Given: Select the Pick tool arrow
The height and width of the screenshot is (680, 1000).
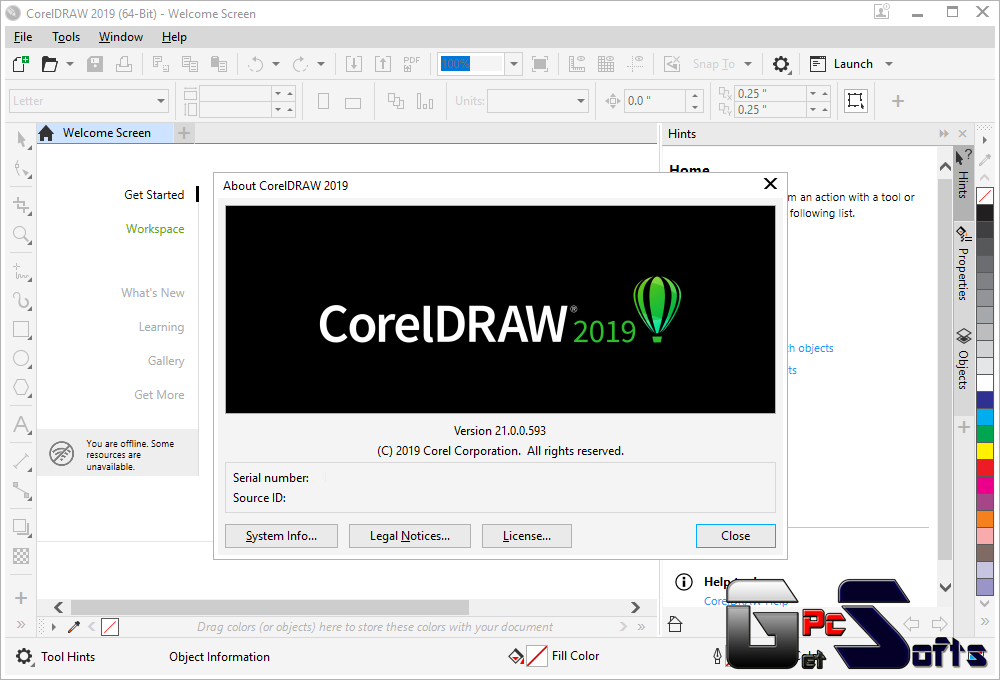Looking at the screenshot, I should click(x=22, y=139).
